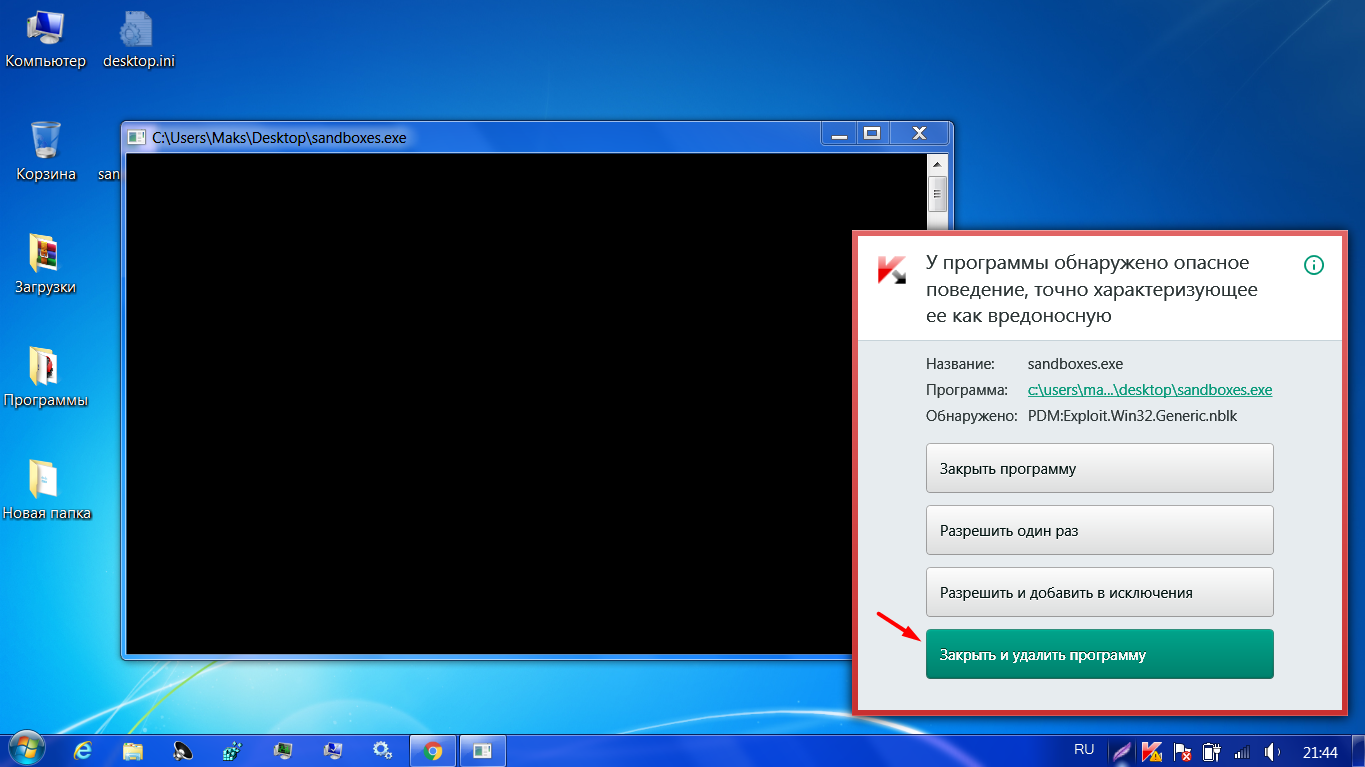Viewport: 1365px width, 767px height.
Task: Click Разрешить и добавить в исключения
Action: pyautogui.click(x=1100, y=592)
